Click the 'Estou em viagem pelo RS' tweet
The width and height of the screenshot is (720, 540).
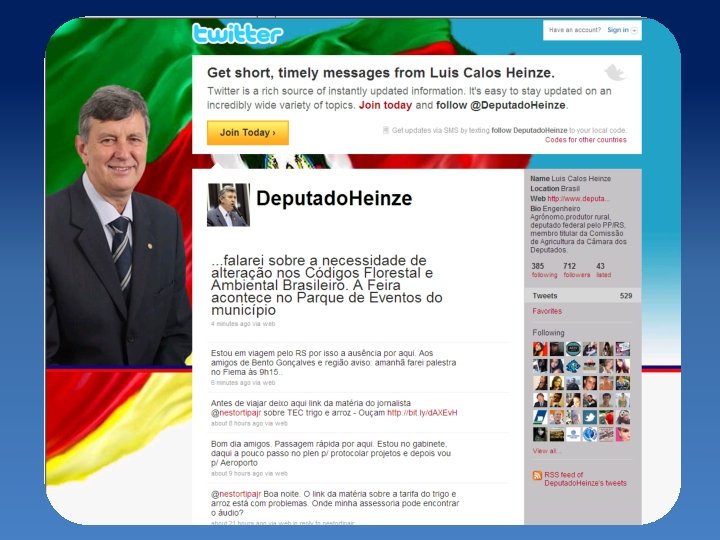point(333,362)
